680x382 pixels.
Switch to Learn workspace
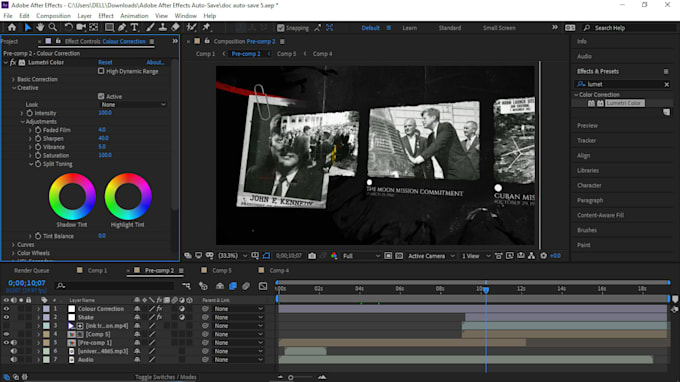coord(409,28)
